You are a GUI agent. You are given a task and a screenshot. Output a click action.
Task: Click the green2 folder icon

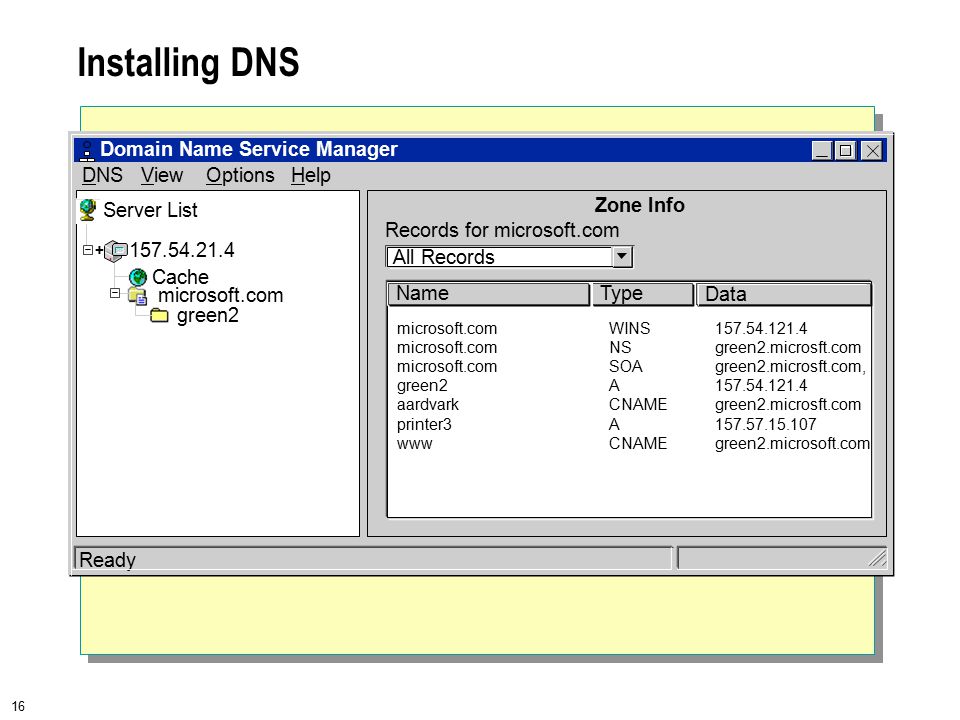pyautogui.click(x=159, y=316)
